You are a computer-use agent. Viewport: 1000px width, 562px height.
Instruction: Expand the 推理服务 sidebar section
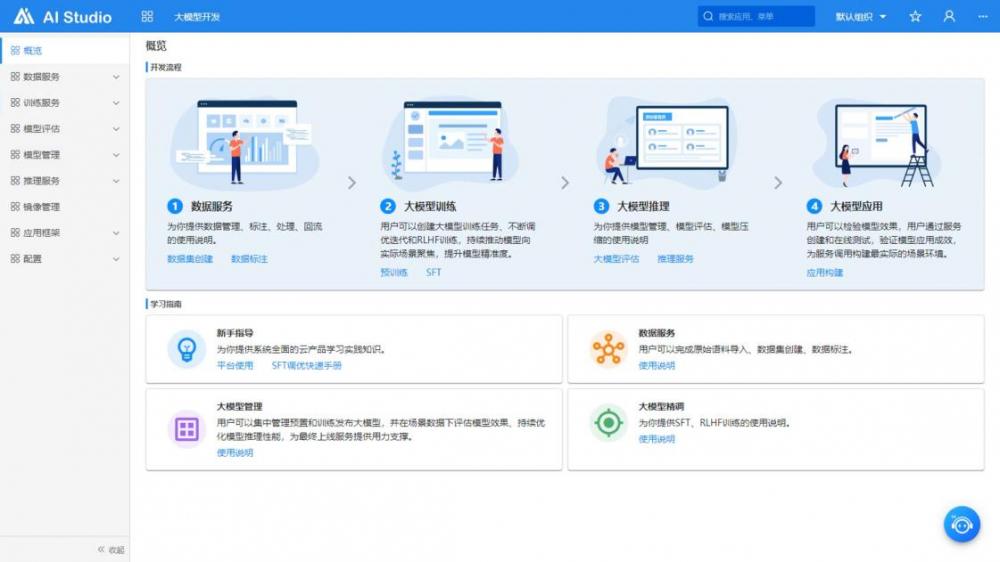click(x=64, y=181)
